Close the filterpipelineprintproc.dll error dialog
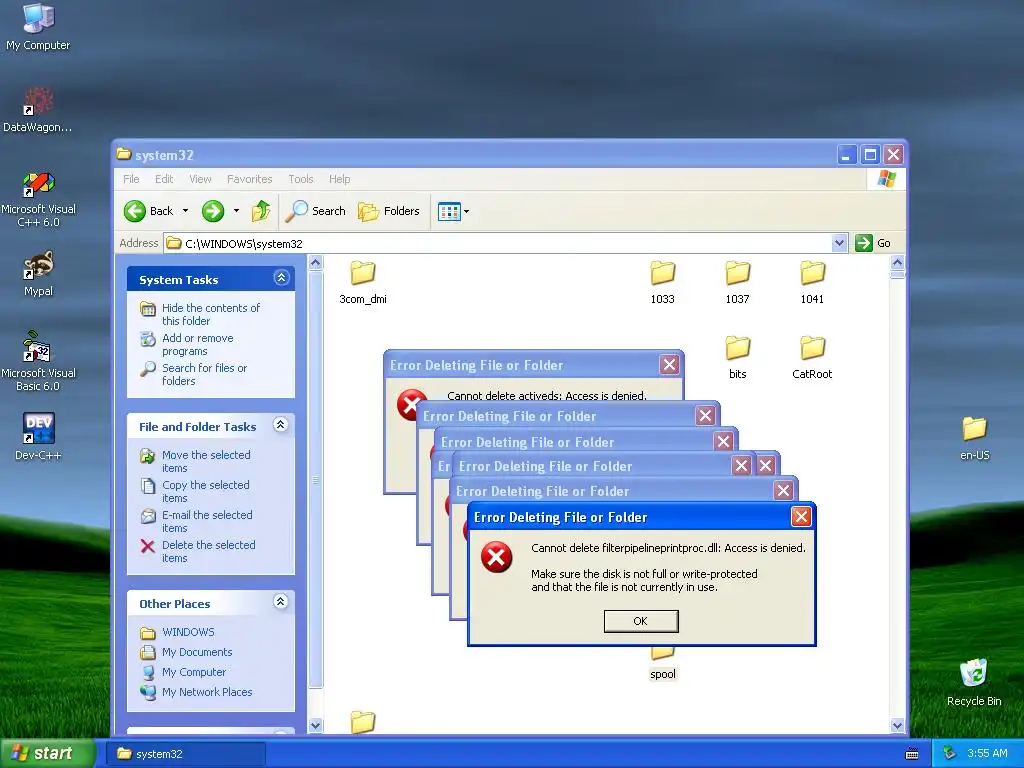The image size is (1024, 768). click(x=801, y=517)
